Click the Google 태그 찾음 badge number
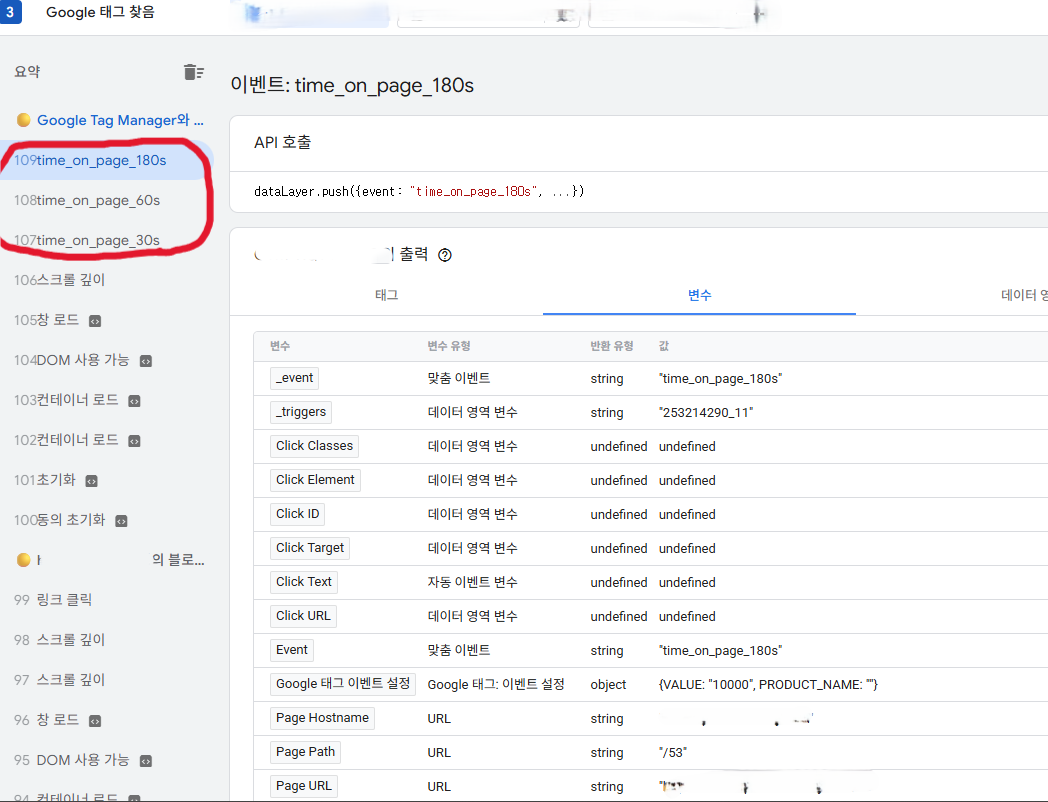This screenshot has height=802, width=1048. (10, 11)
